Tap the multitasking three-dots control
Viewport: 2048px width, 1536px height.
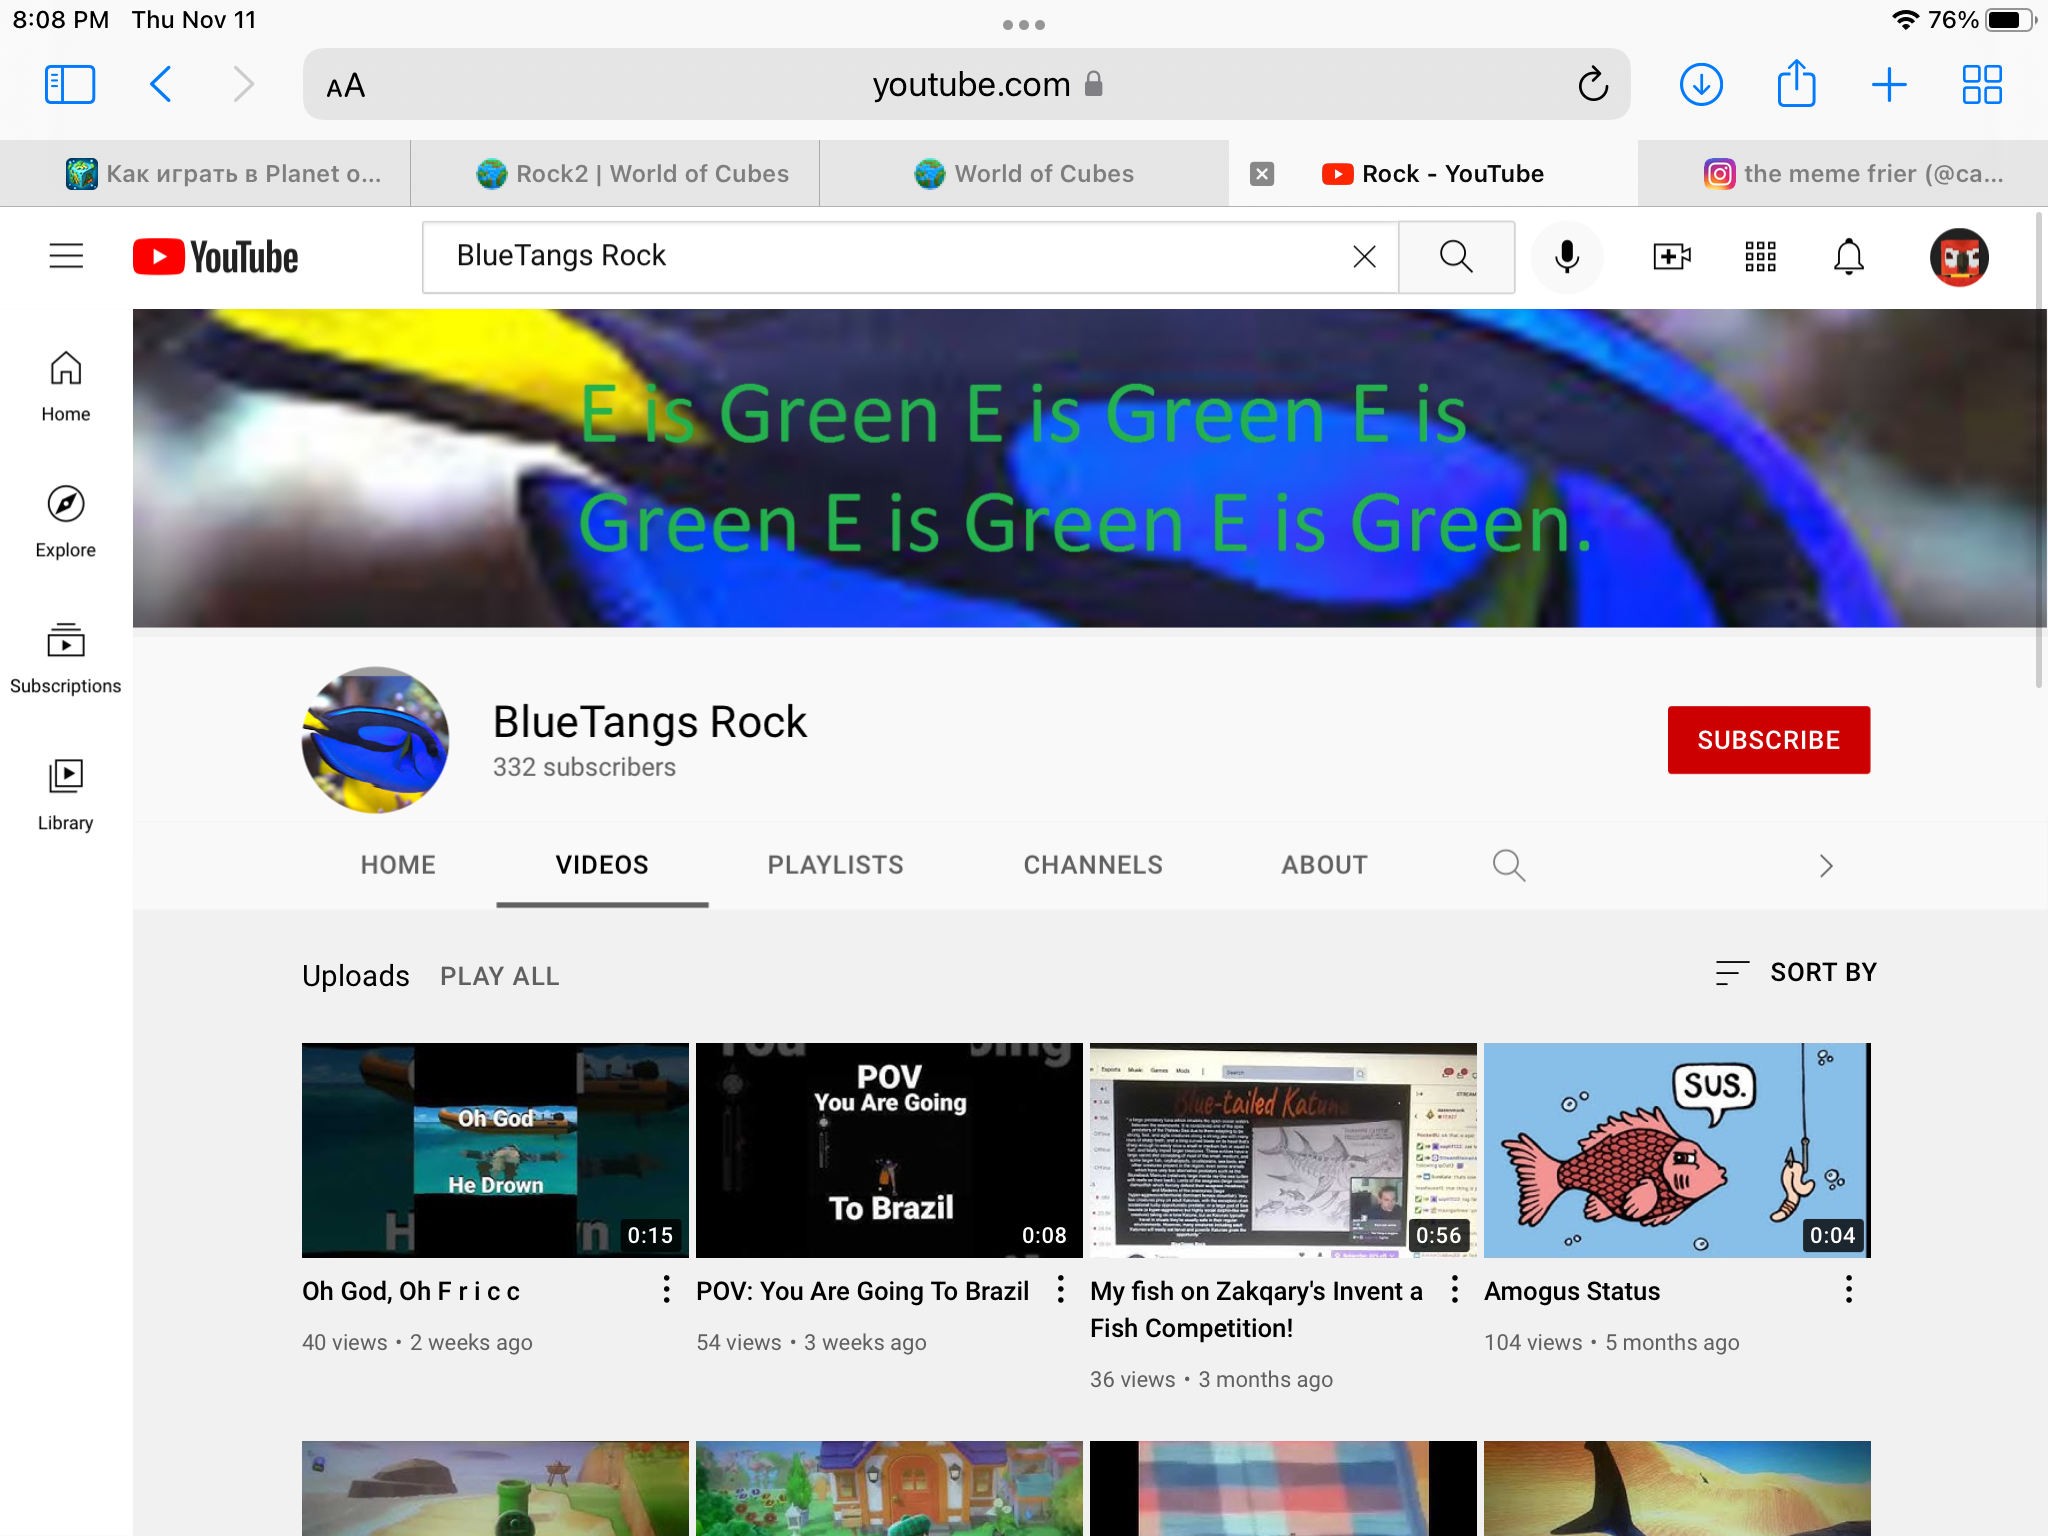coord(1024,24)
